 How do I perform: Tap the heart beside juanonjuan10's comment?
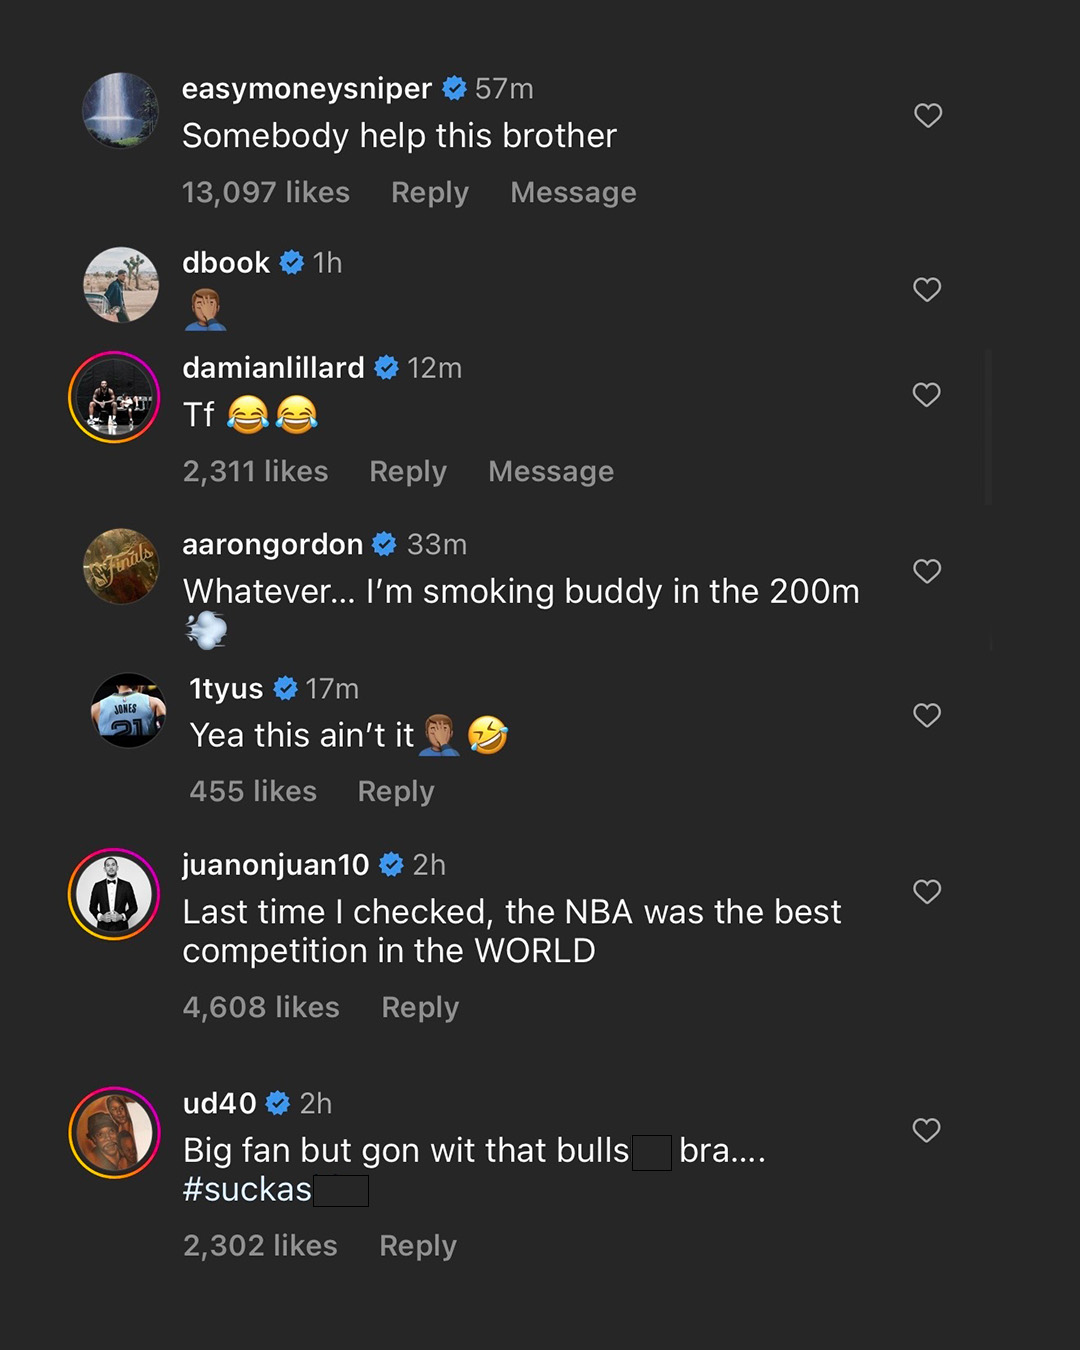[927, 891]
